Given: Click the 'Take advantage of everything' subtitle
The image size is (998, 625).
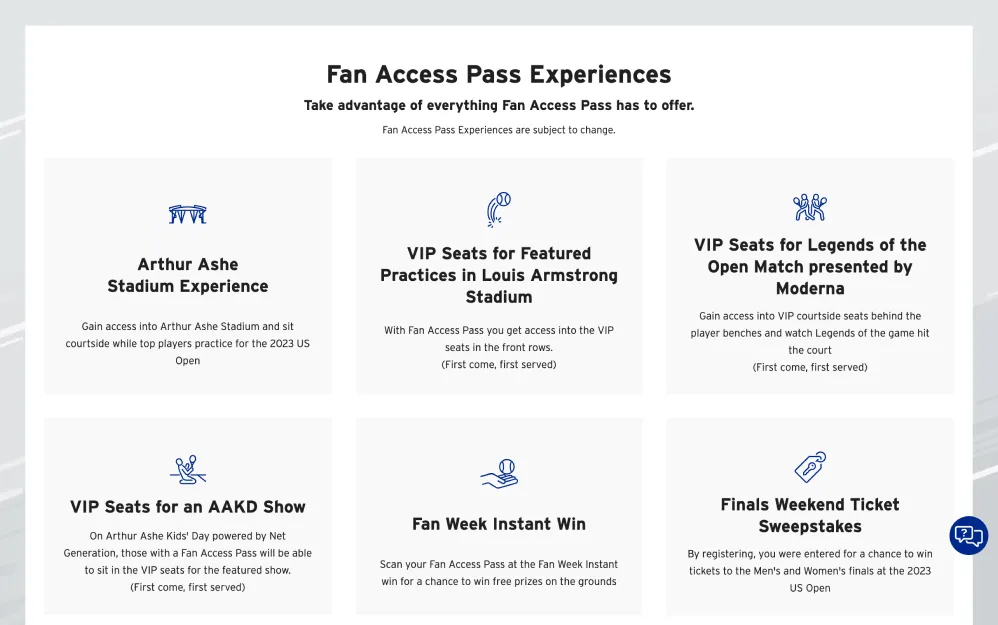Looking at the screenshot, I should [x=499, y=105].
